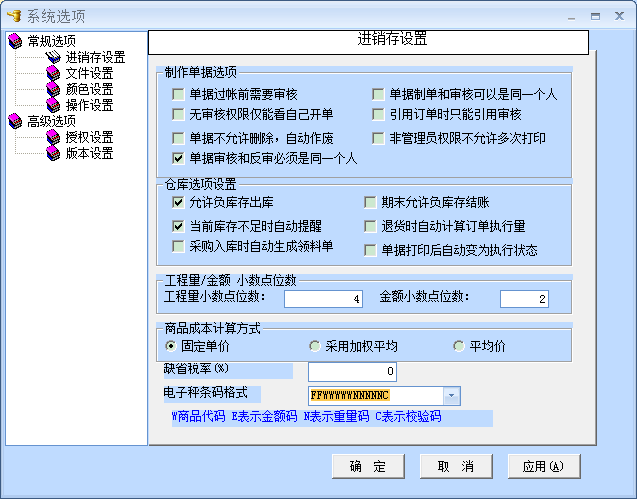Click the 进销存设置 header panel
This screenshot has height=499, width=637.
coord(368,42)
